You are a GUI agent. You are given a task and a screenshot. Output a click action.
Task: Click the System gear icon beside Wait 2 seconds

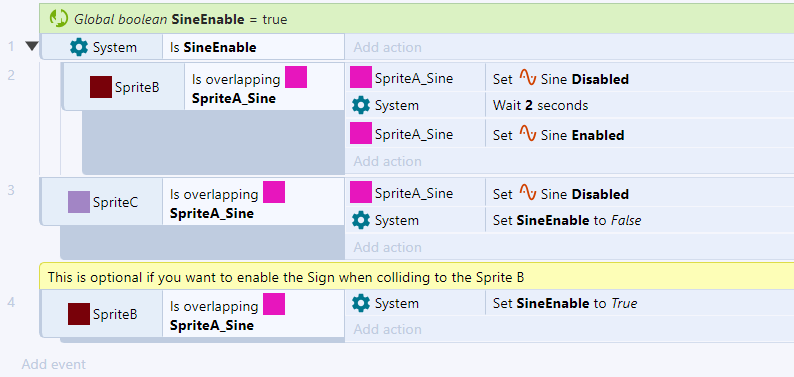tap(361, 105)
